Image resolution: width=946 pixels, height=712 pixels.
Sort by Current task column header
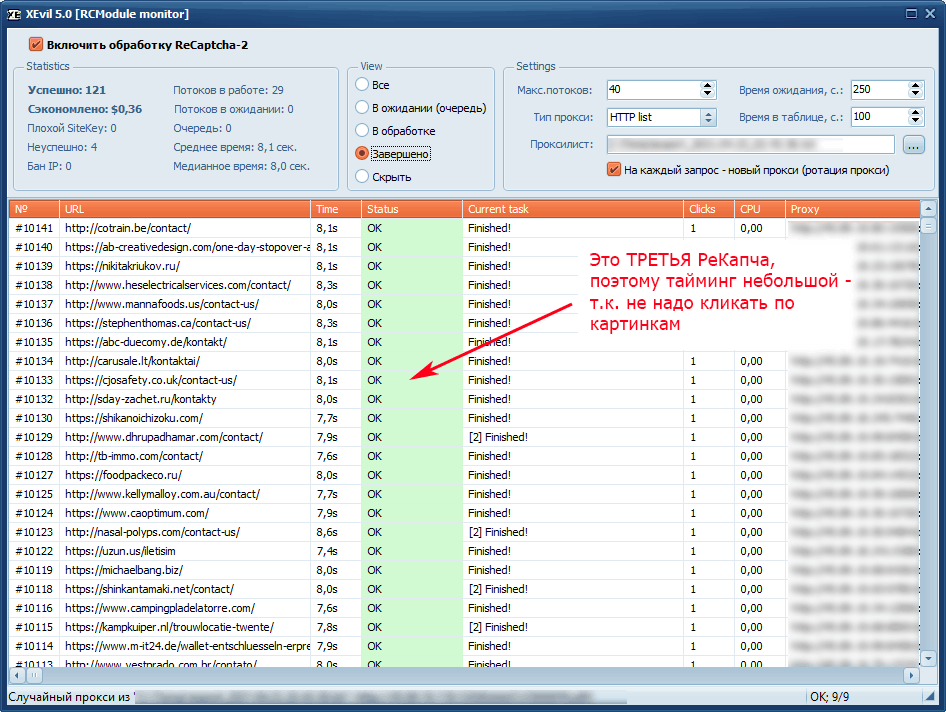click(x=573, y=209)
